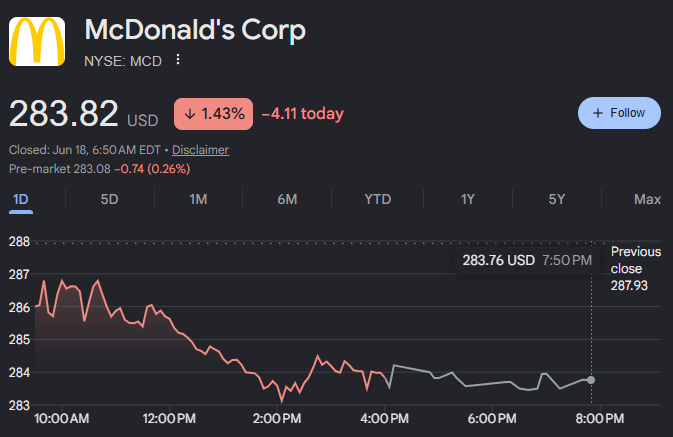
Task: View the 1Y chart range
Action: point(468,200)
